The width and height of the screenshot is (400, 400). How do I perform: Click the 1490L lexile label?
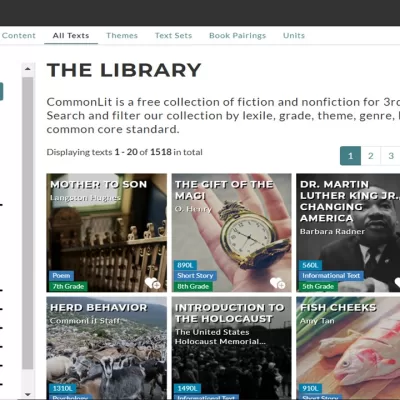[187, 388]
